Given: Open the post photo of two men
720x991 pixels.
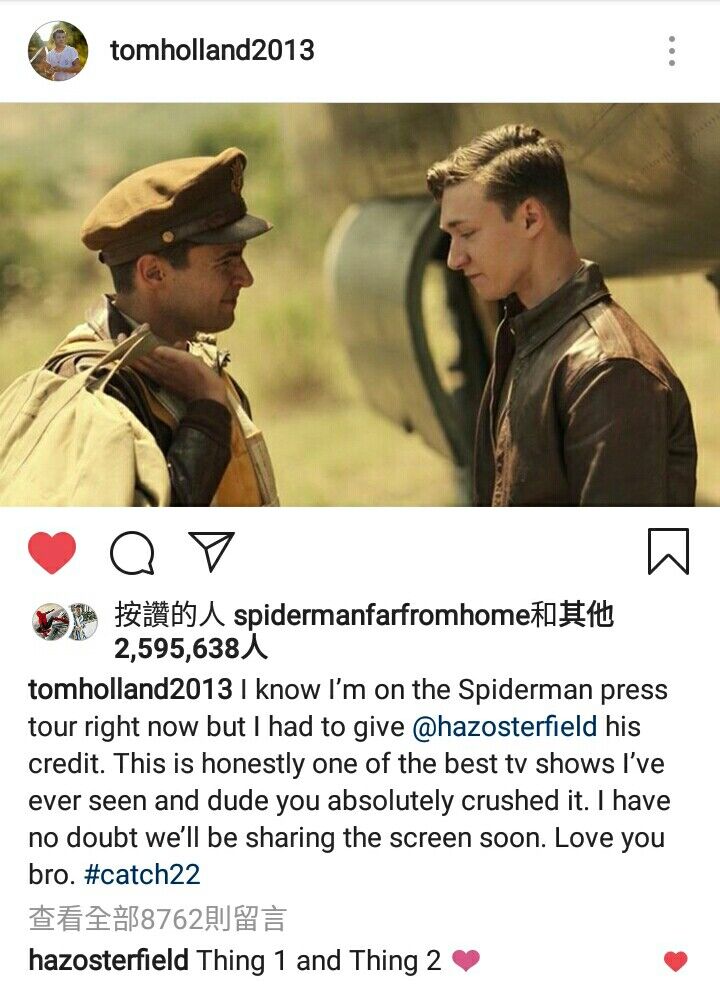Looking at the screenshot, I should point(360,305).
